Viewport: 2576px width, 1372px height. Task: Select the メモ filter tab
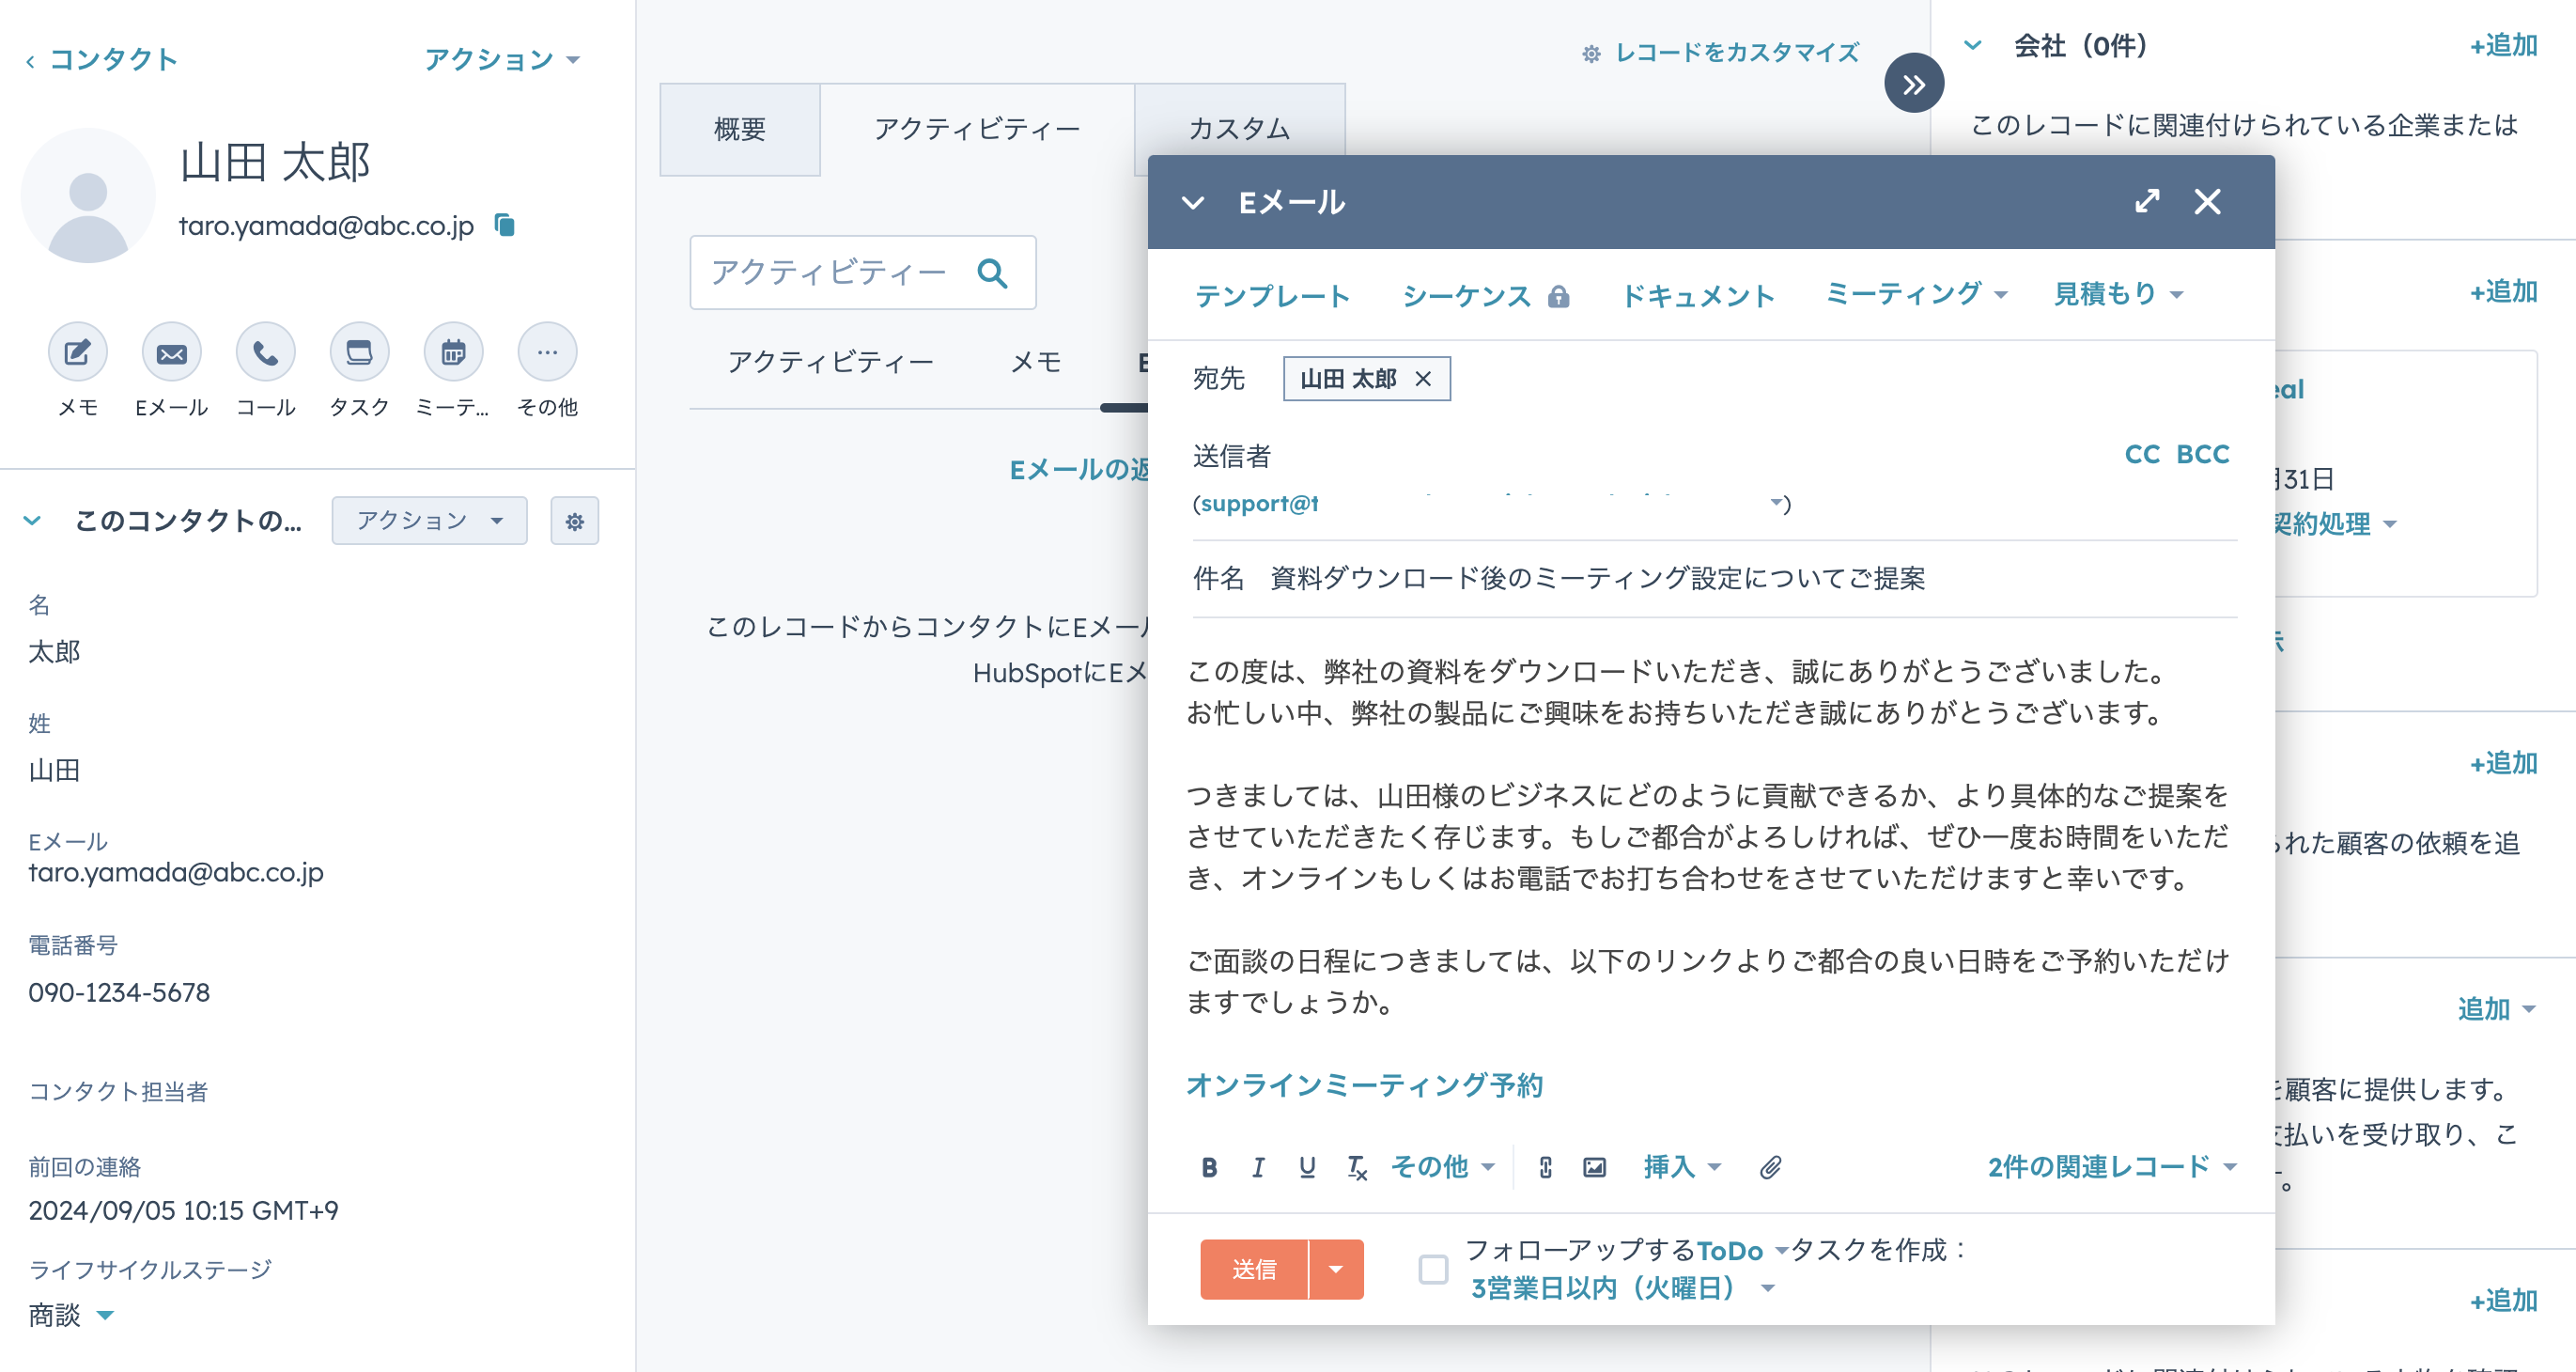click(x=1036, y=362)
